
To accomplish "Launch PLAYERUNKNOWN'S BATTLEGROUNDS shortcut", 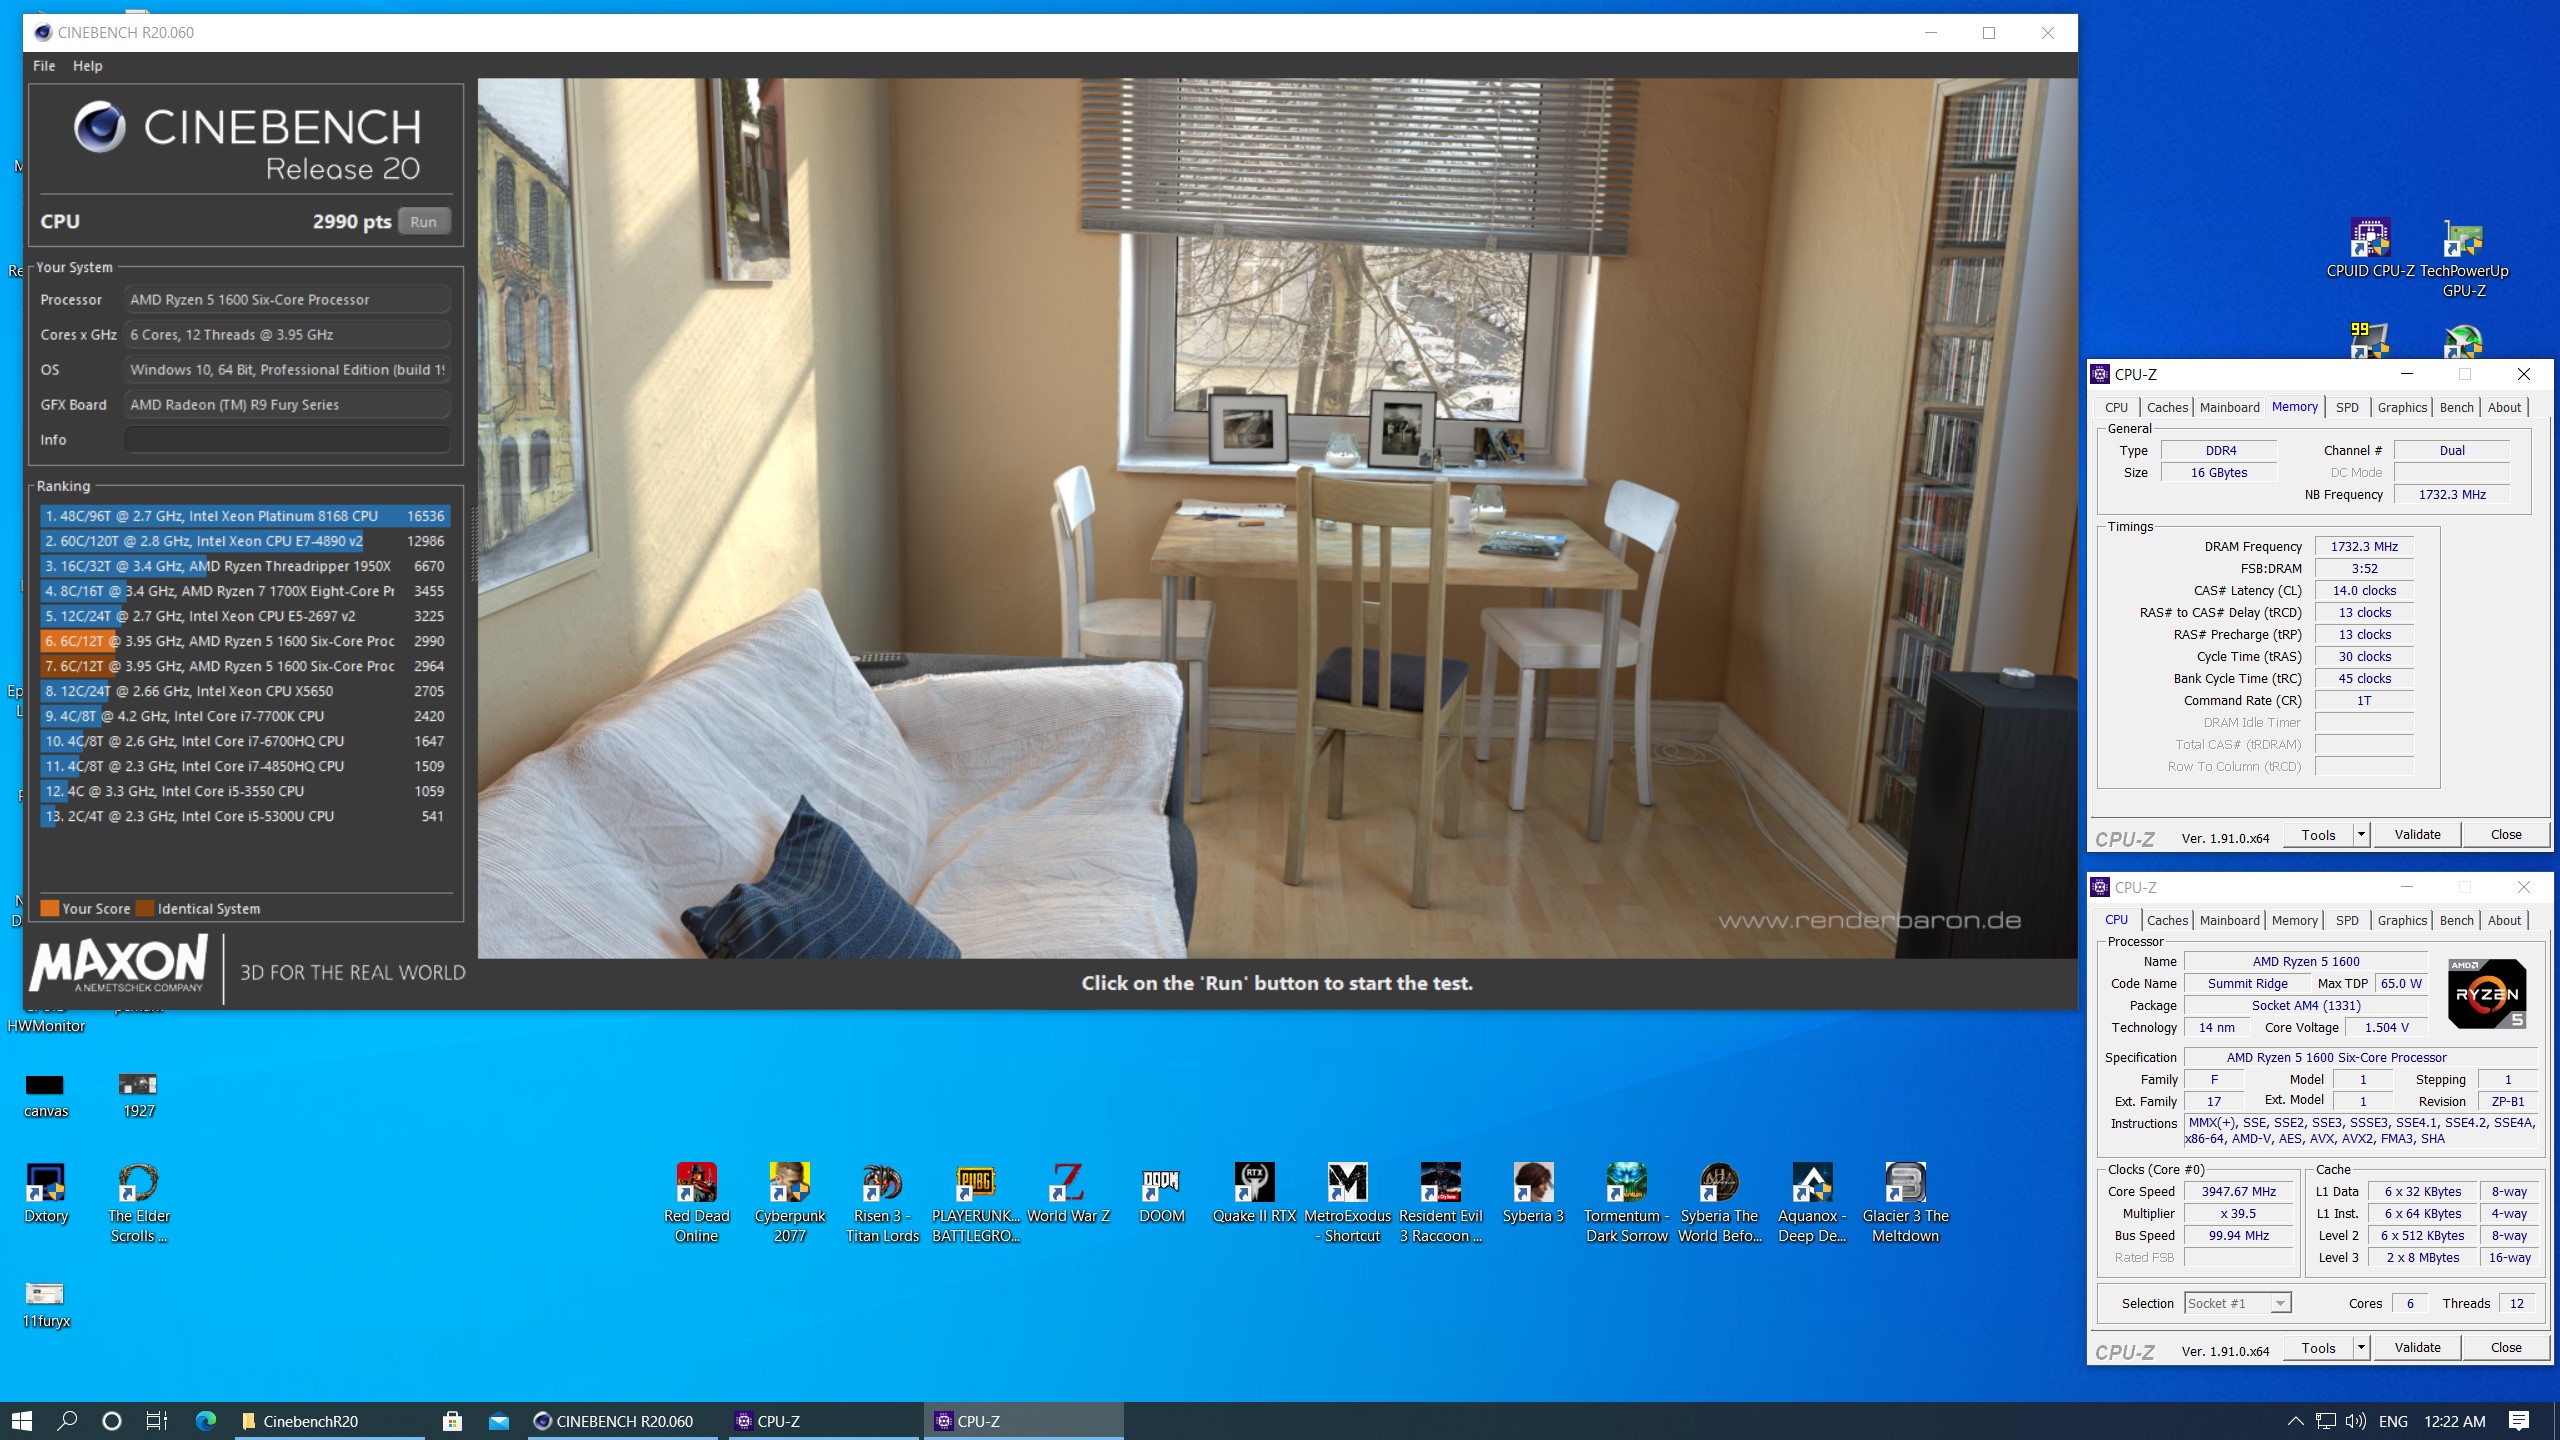I will click(x=976, y=1203).
